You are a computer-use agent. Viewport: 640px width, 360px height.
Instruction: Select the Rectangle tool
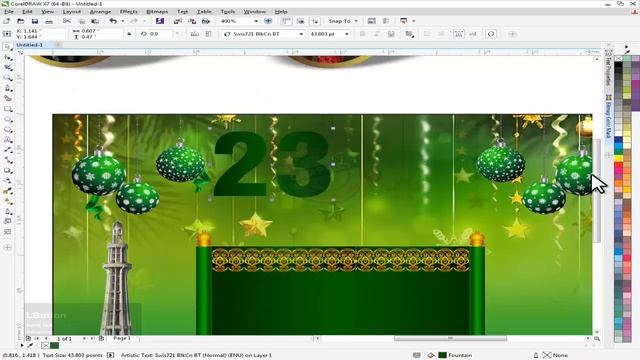[x=7, y=109]
